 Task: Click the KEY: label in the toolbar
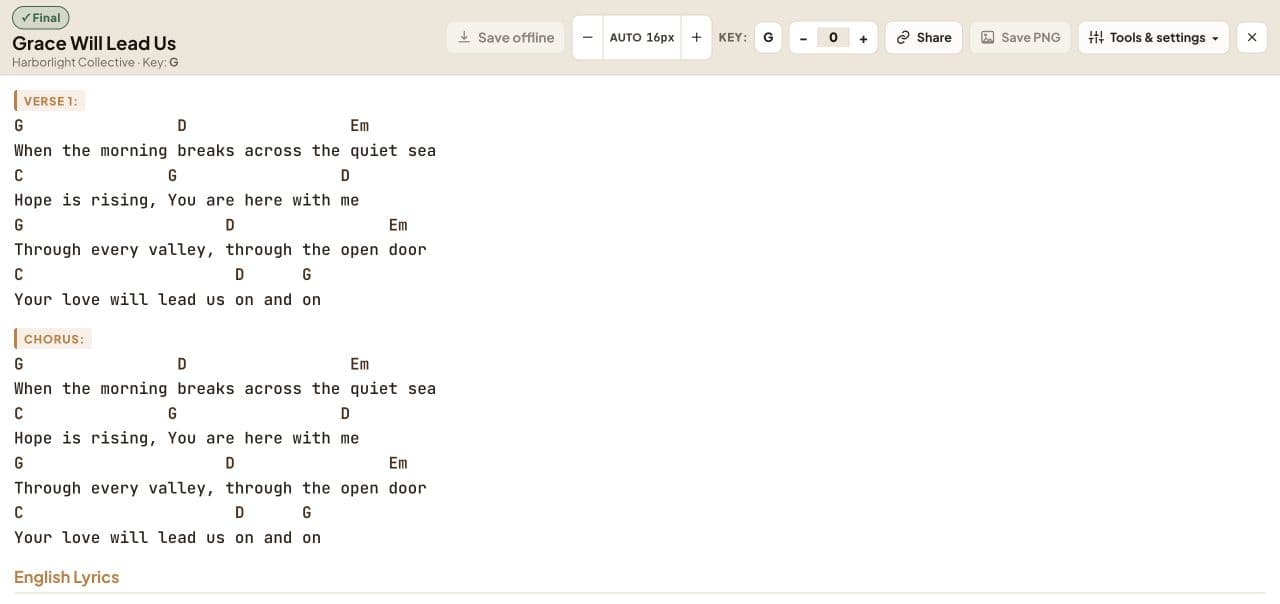[733, 37]
